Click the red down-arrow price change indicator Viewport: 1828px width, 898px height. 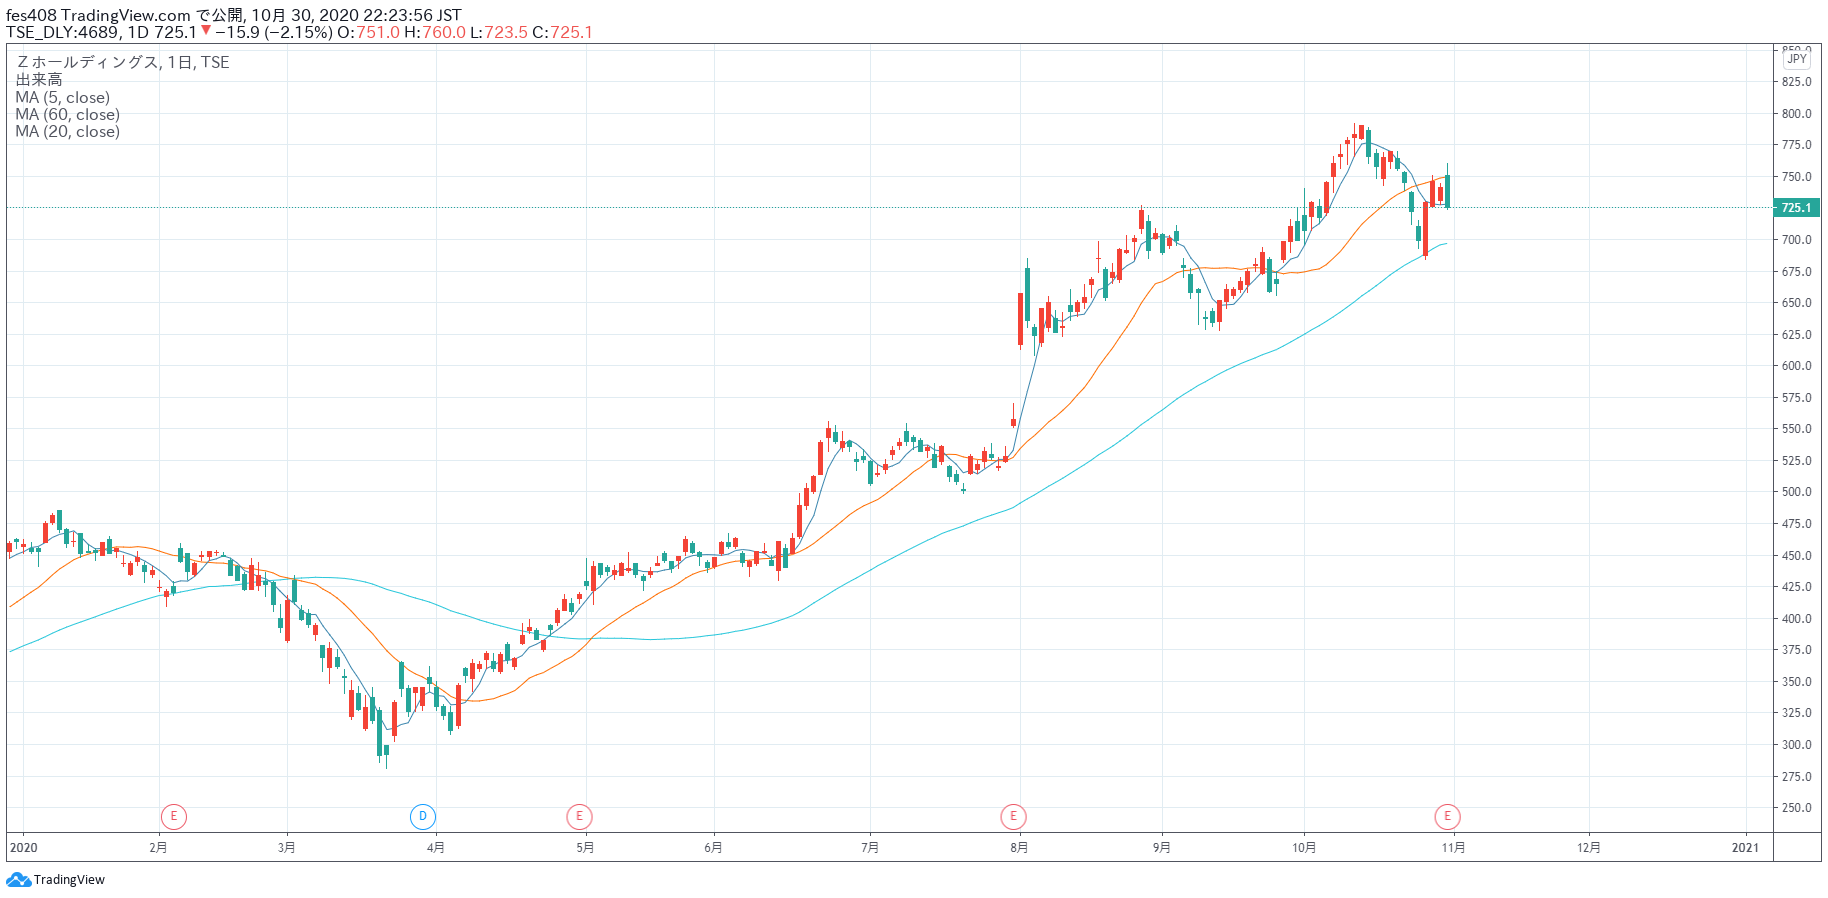point(206,31)
